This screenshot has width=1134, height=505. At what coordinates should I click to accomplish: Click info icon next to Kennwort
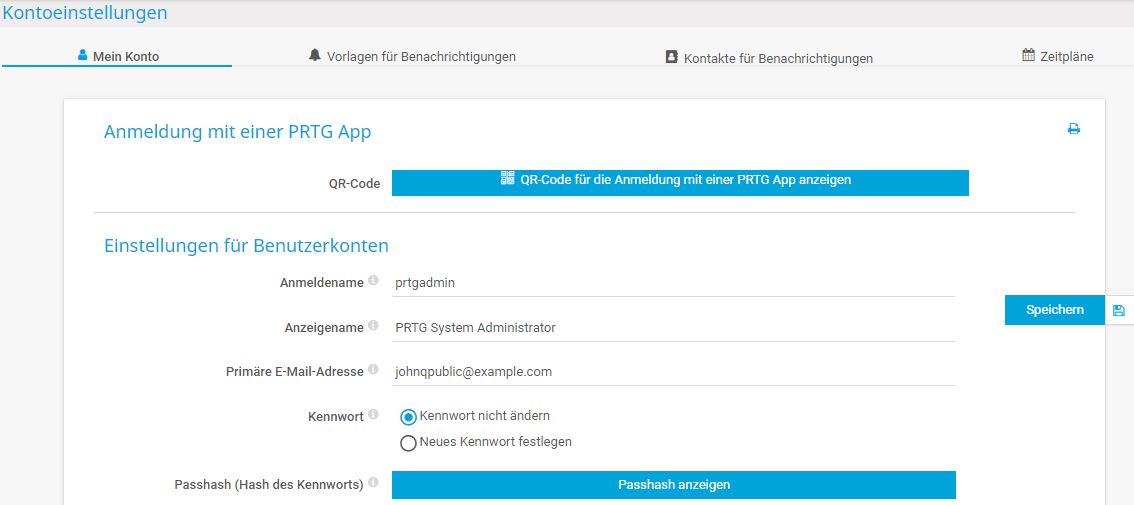(373, 415)
